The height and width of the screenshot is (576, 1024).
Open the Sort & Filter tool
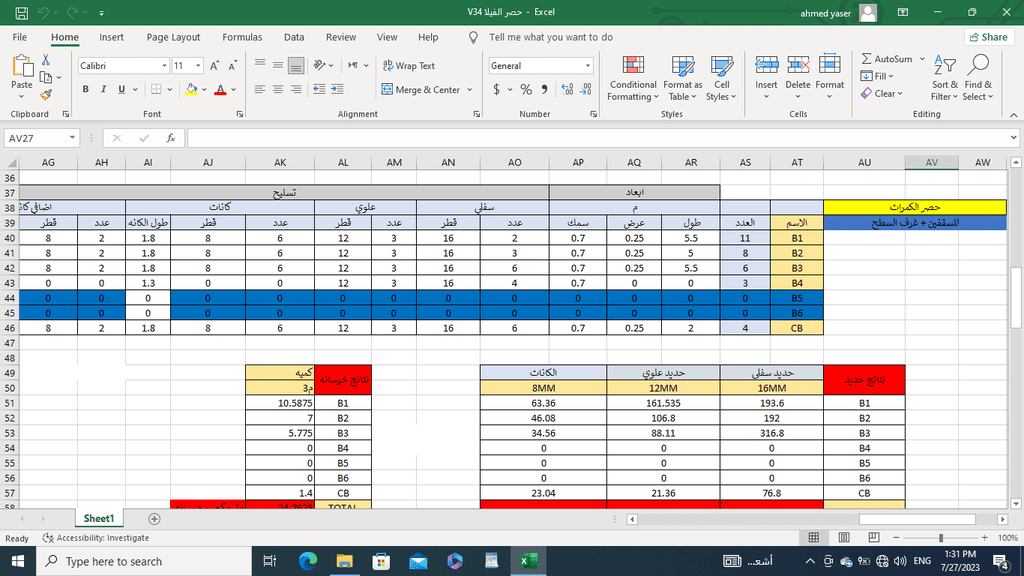pos(944,78)
